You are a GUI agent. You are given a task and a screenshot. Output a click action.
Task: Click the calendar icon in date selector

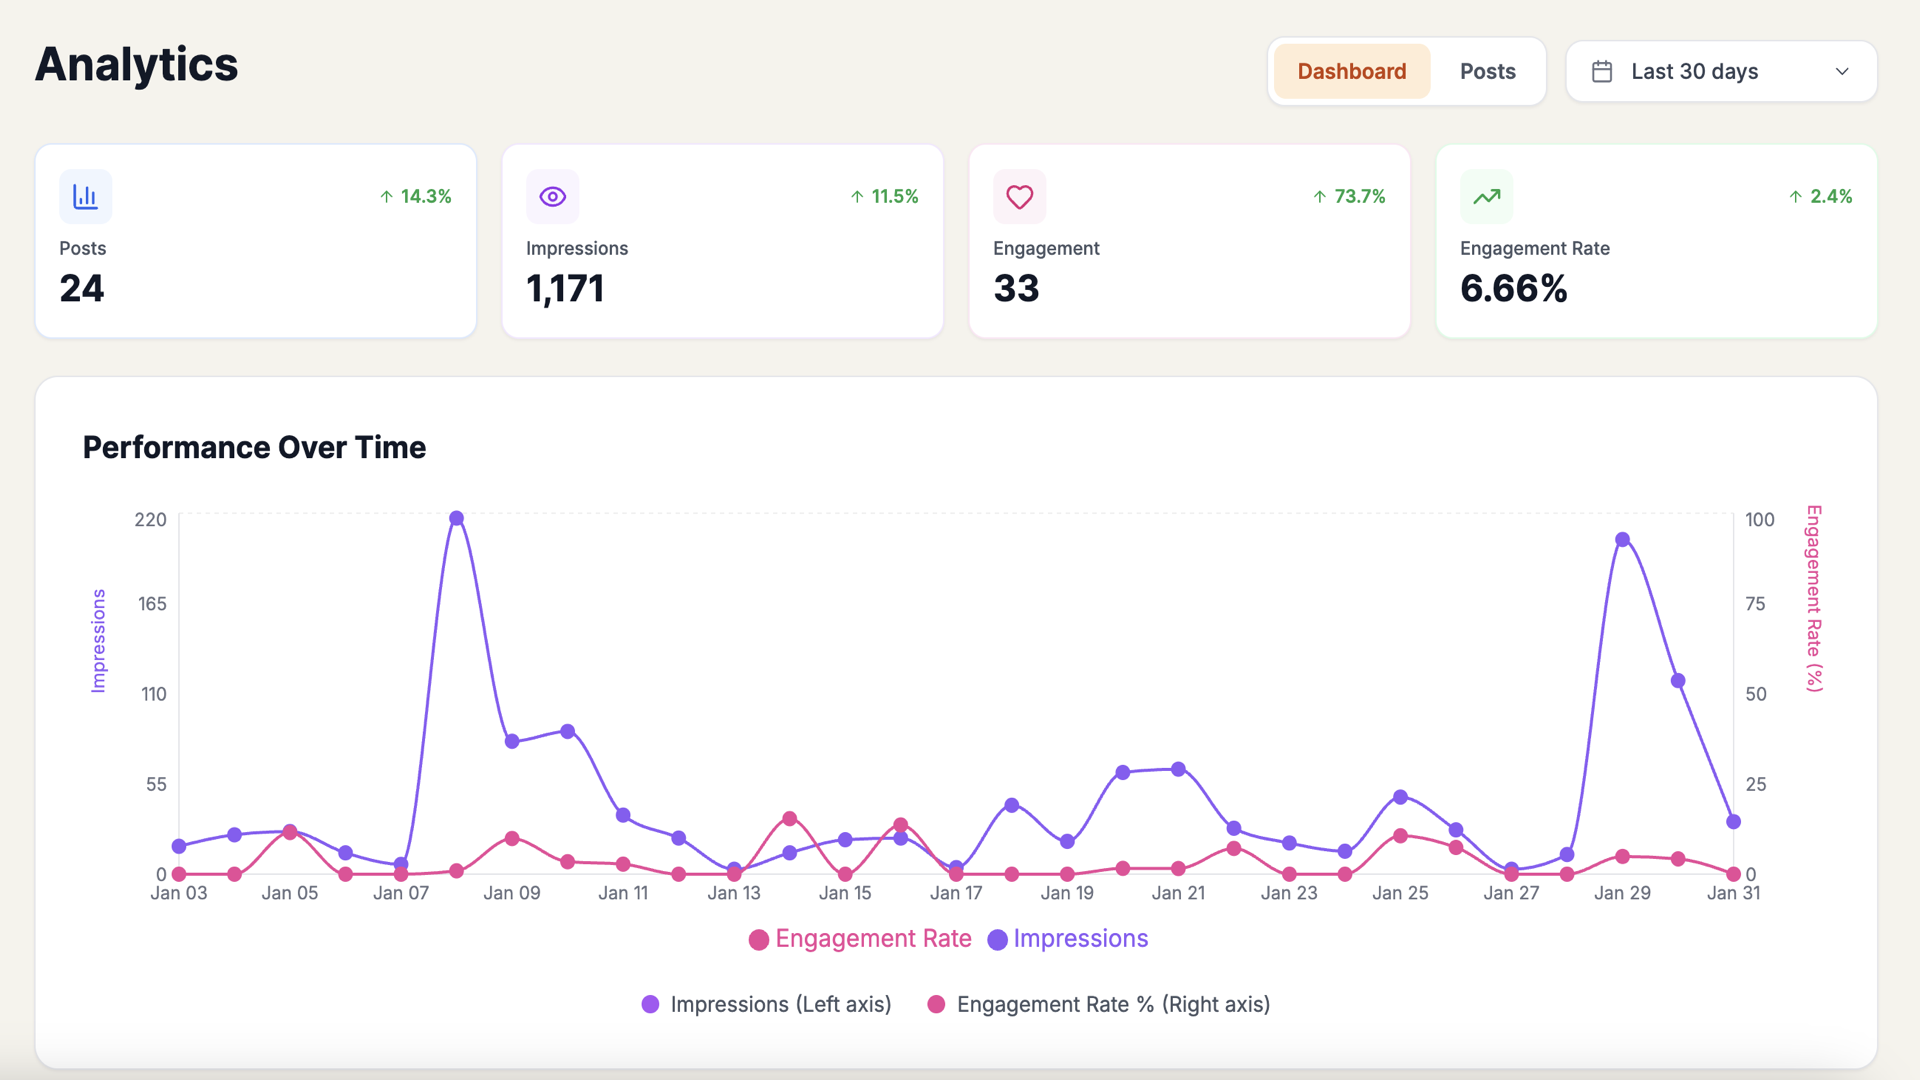point(1602,72)
